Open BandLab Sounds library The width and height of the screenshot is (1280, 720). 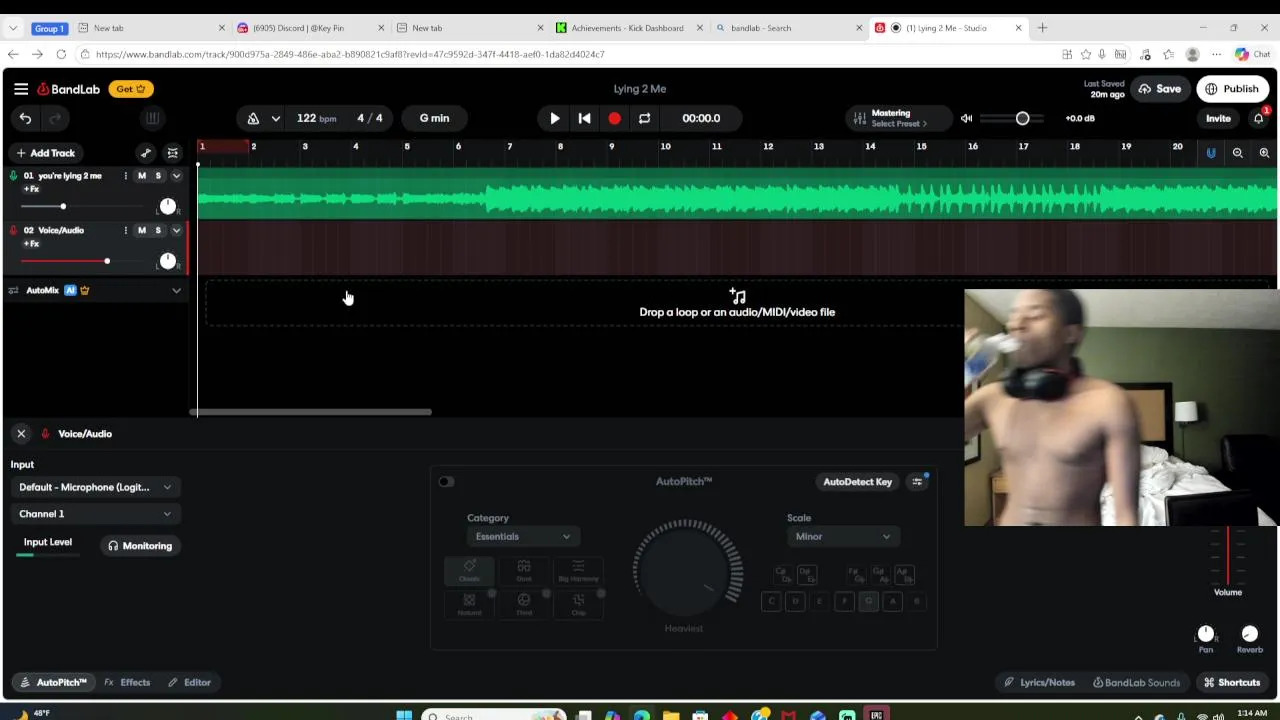point(1136,683)
